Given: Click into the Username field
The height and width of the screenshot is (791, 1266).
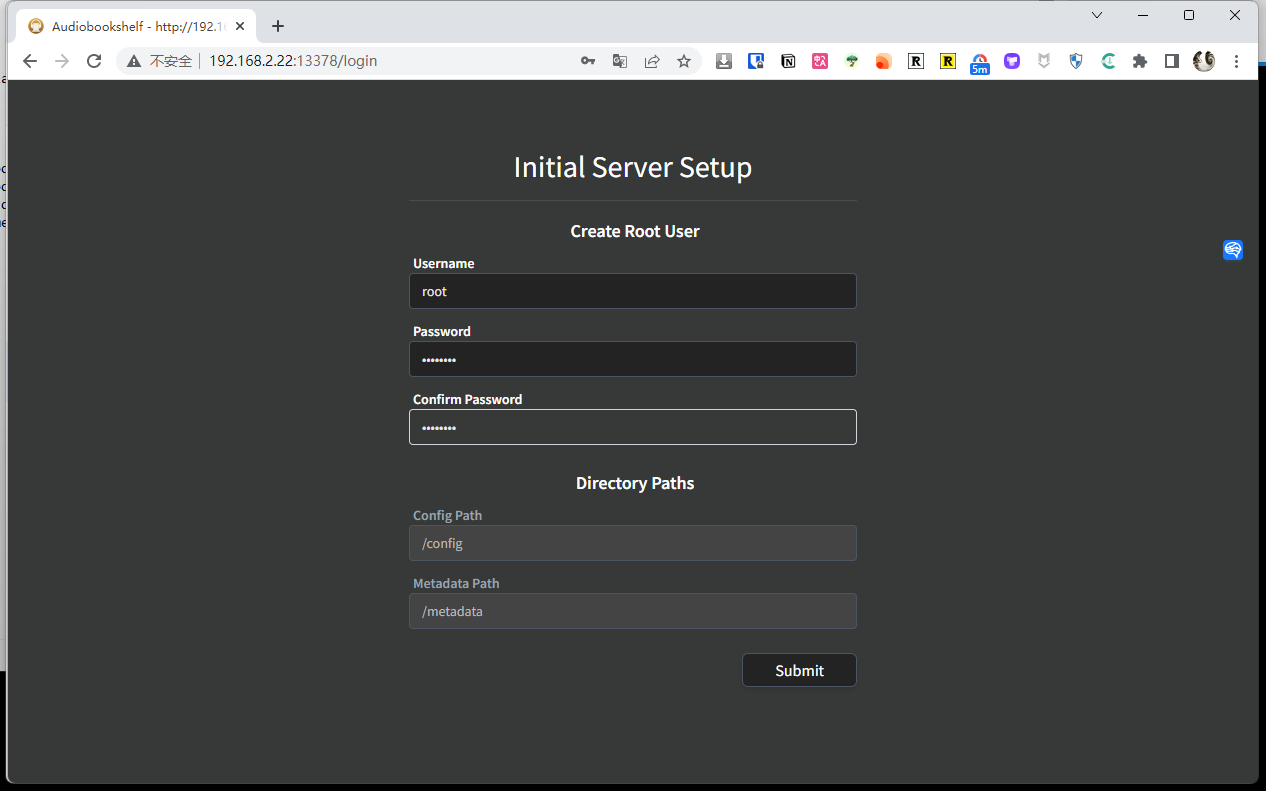Looking at the screenshot, I should click(632, 291).
